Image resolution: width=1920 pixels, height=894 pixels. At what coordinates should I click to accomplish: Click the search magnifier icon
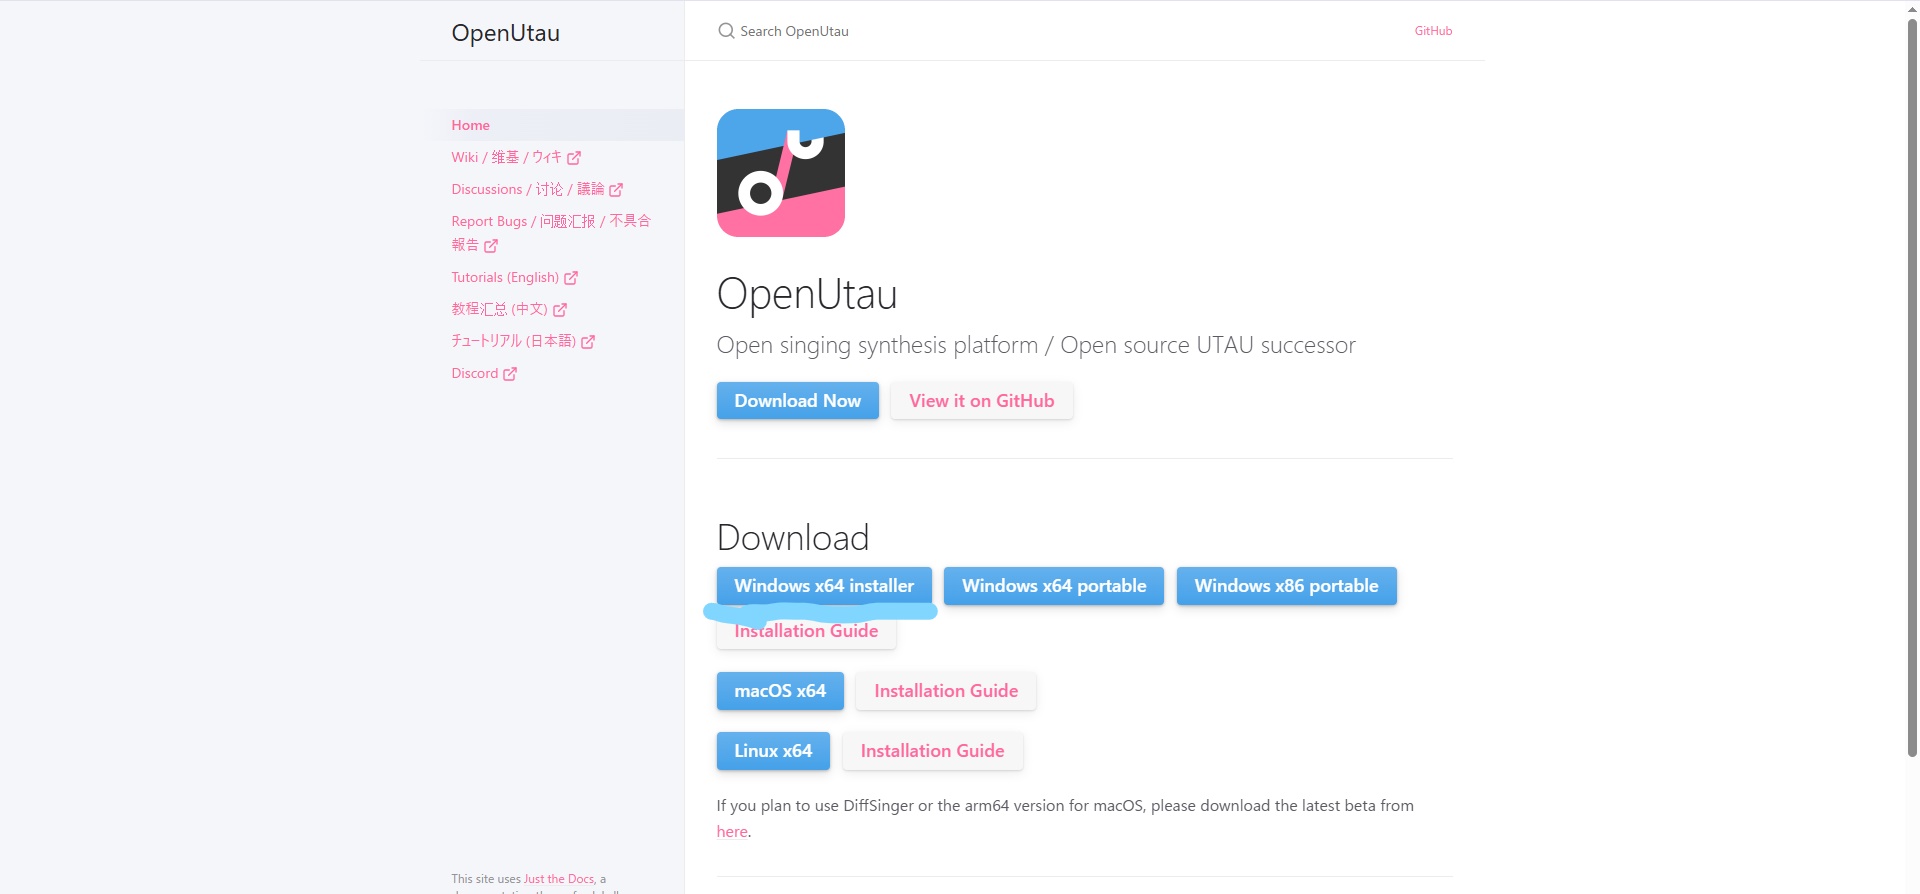[726, 31]
